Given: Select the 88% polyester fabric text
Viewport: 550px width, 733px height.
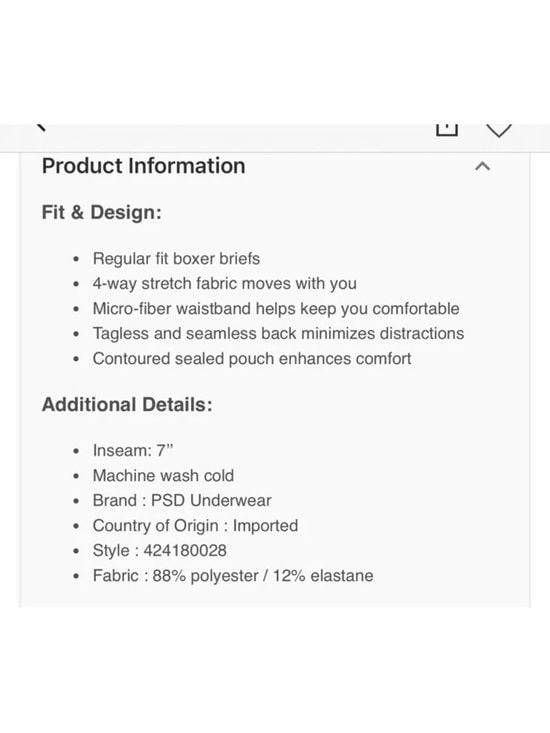Looking at the screenshot, I should [x=205, y=575].
